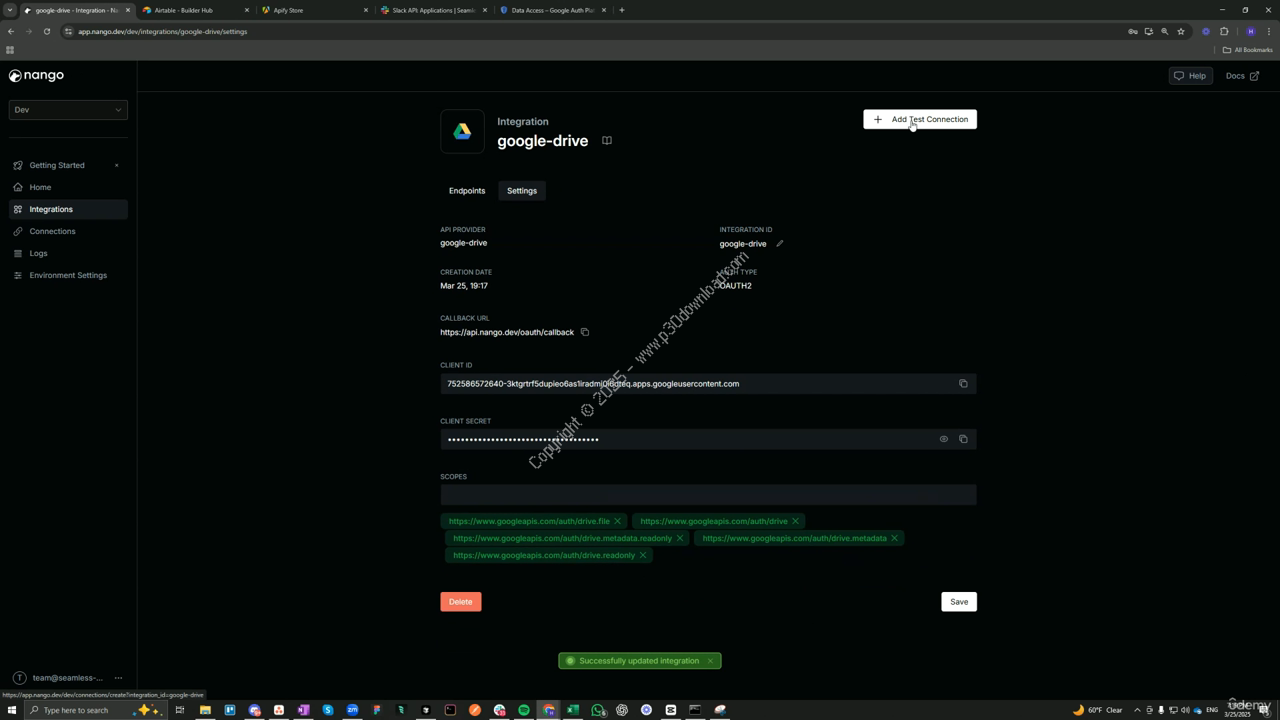Open Spotify from the taskbar
The width and height of the screenshot is (1280, 720).
524,710
